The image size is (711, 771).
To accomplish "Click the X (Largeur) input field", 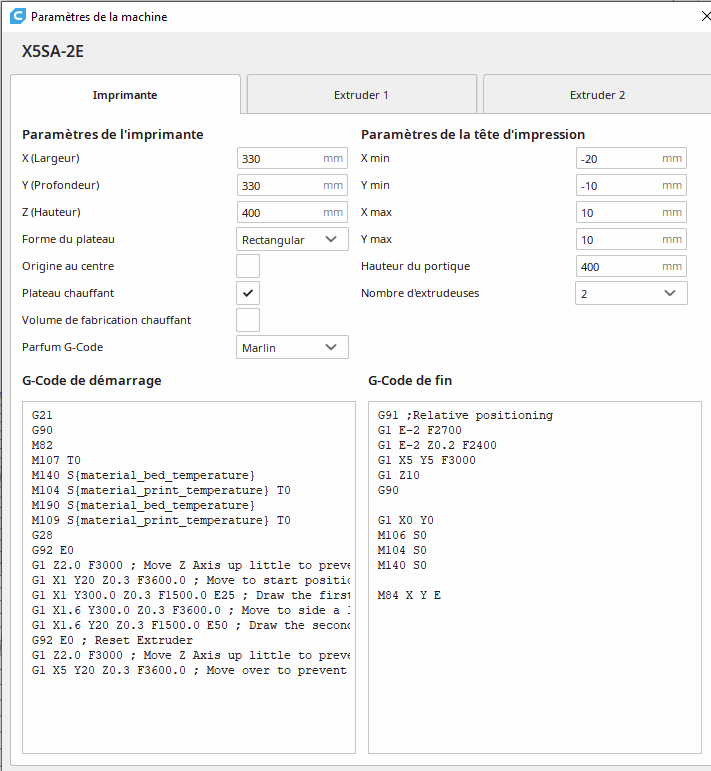I will (292, 158).
